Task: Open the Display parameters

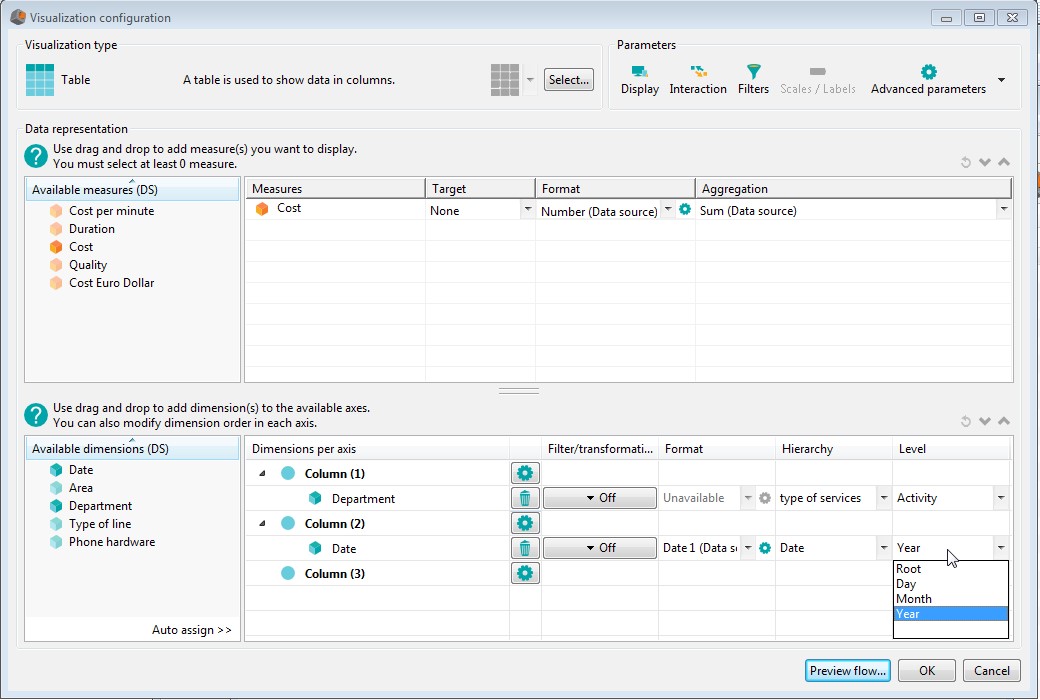Action: click(639, 80)
